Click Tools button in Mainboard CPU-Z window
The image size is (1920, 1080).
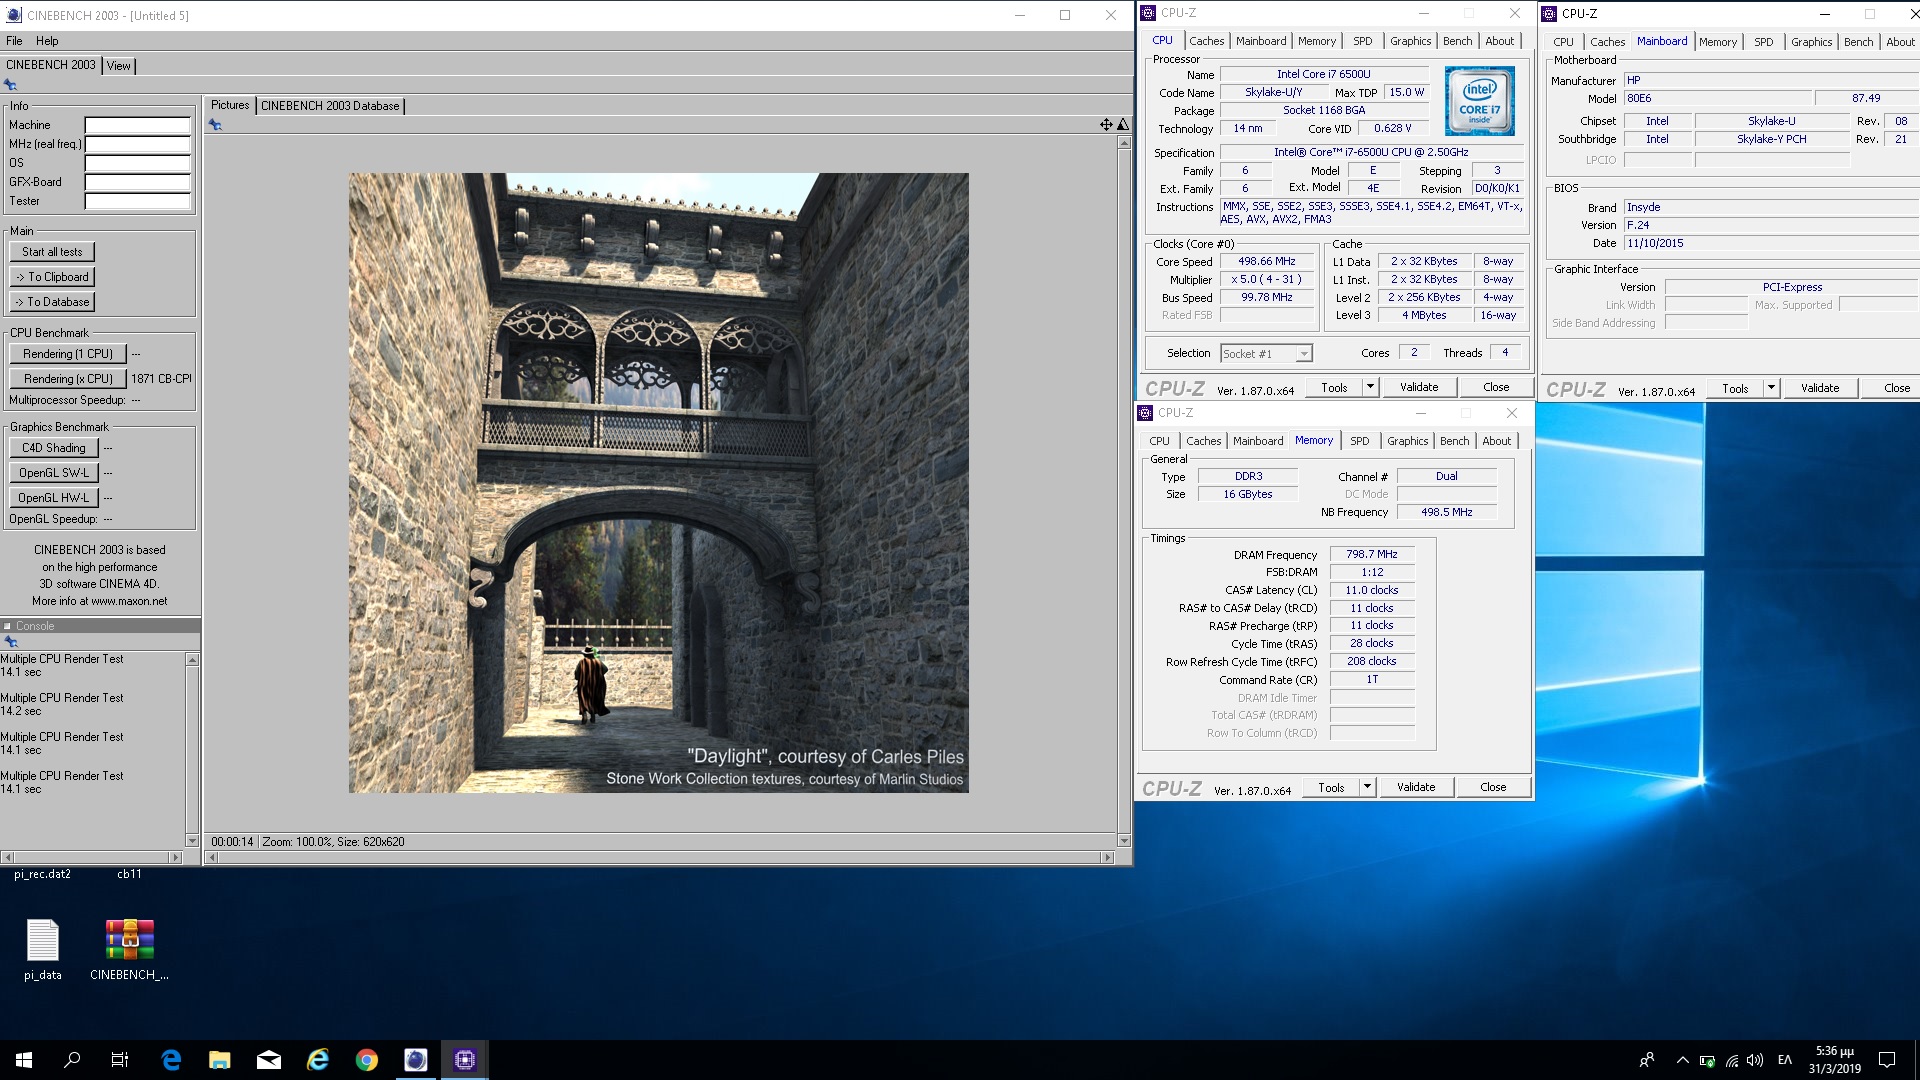point(1735,388)
